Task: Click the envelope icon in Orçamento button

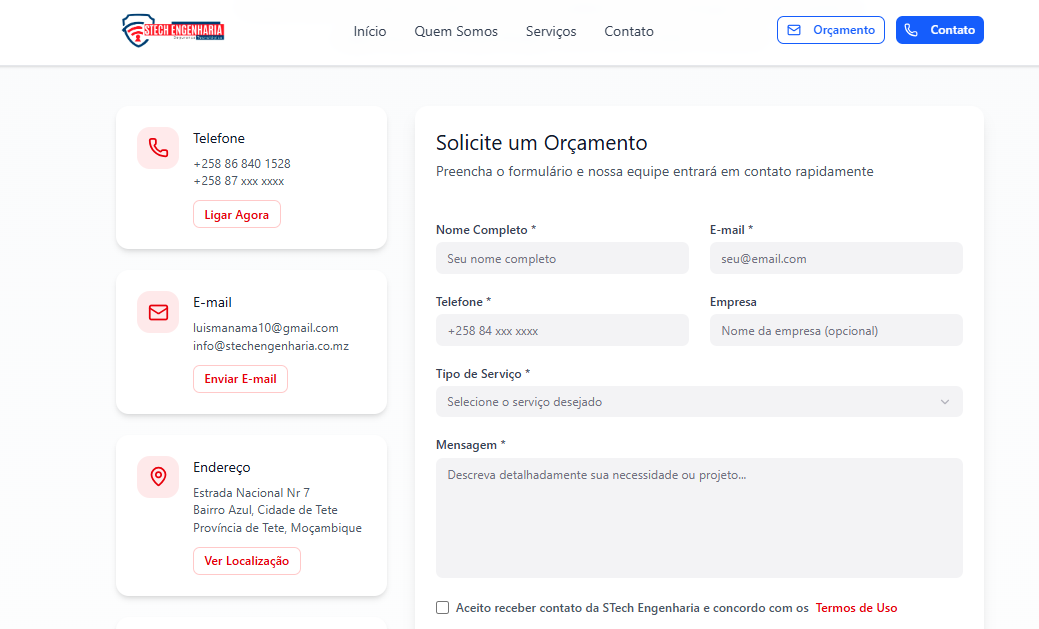Action: [x=794, y=30]
